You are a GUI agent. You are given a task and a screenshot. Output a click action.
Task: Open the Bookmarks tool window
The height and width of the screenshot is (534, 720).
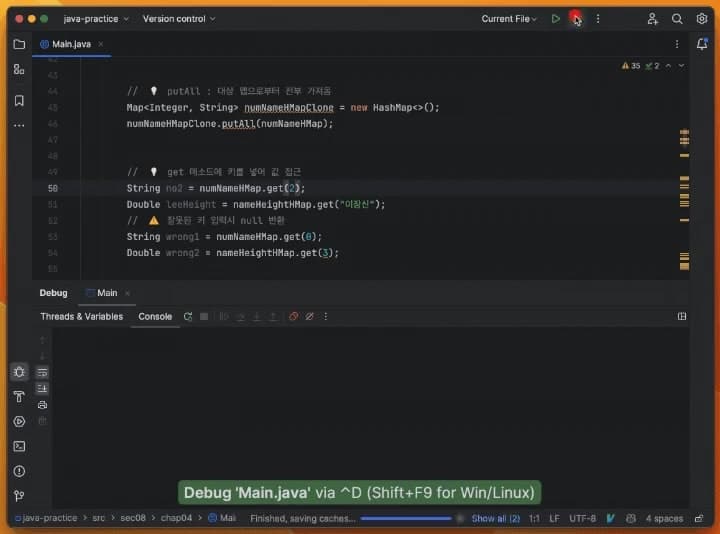tap(19, 101)
